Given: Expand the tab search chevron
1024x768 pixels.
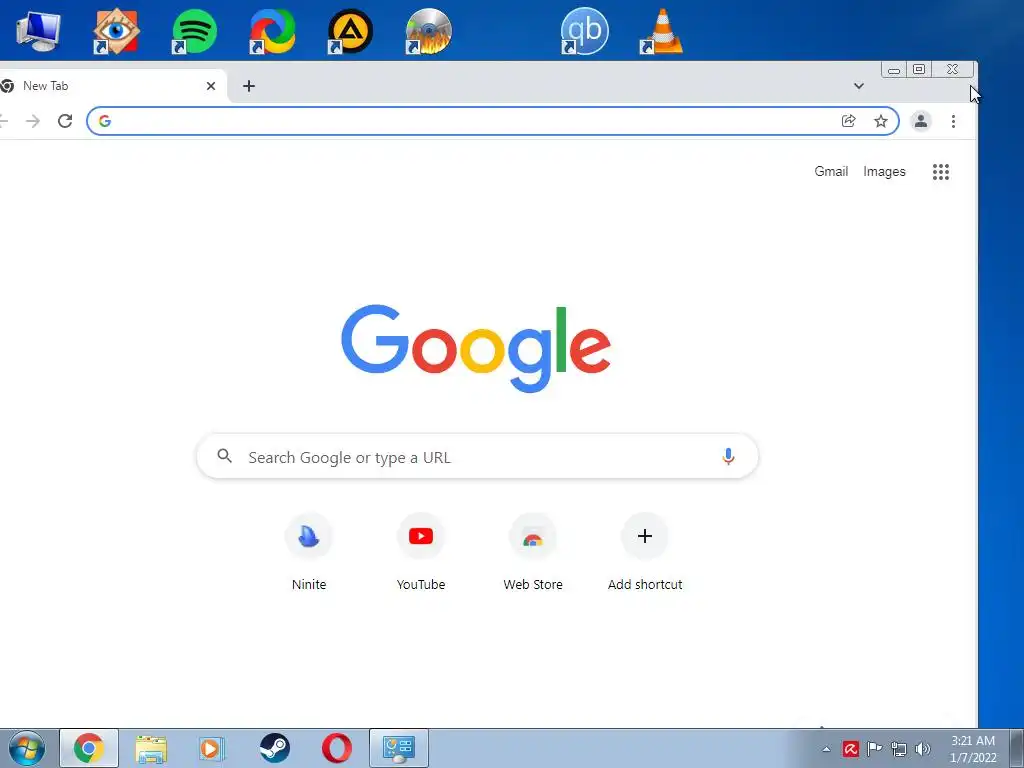Looking at the screenshot, I should click(x=859, y=86).
